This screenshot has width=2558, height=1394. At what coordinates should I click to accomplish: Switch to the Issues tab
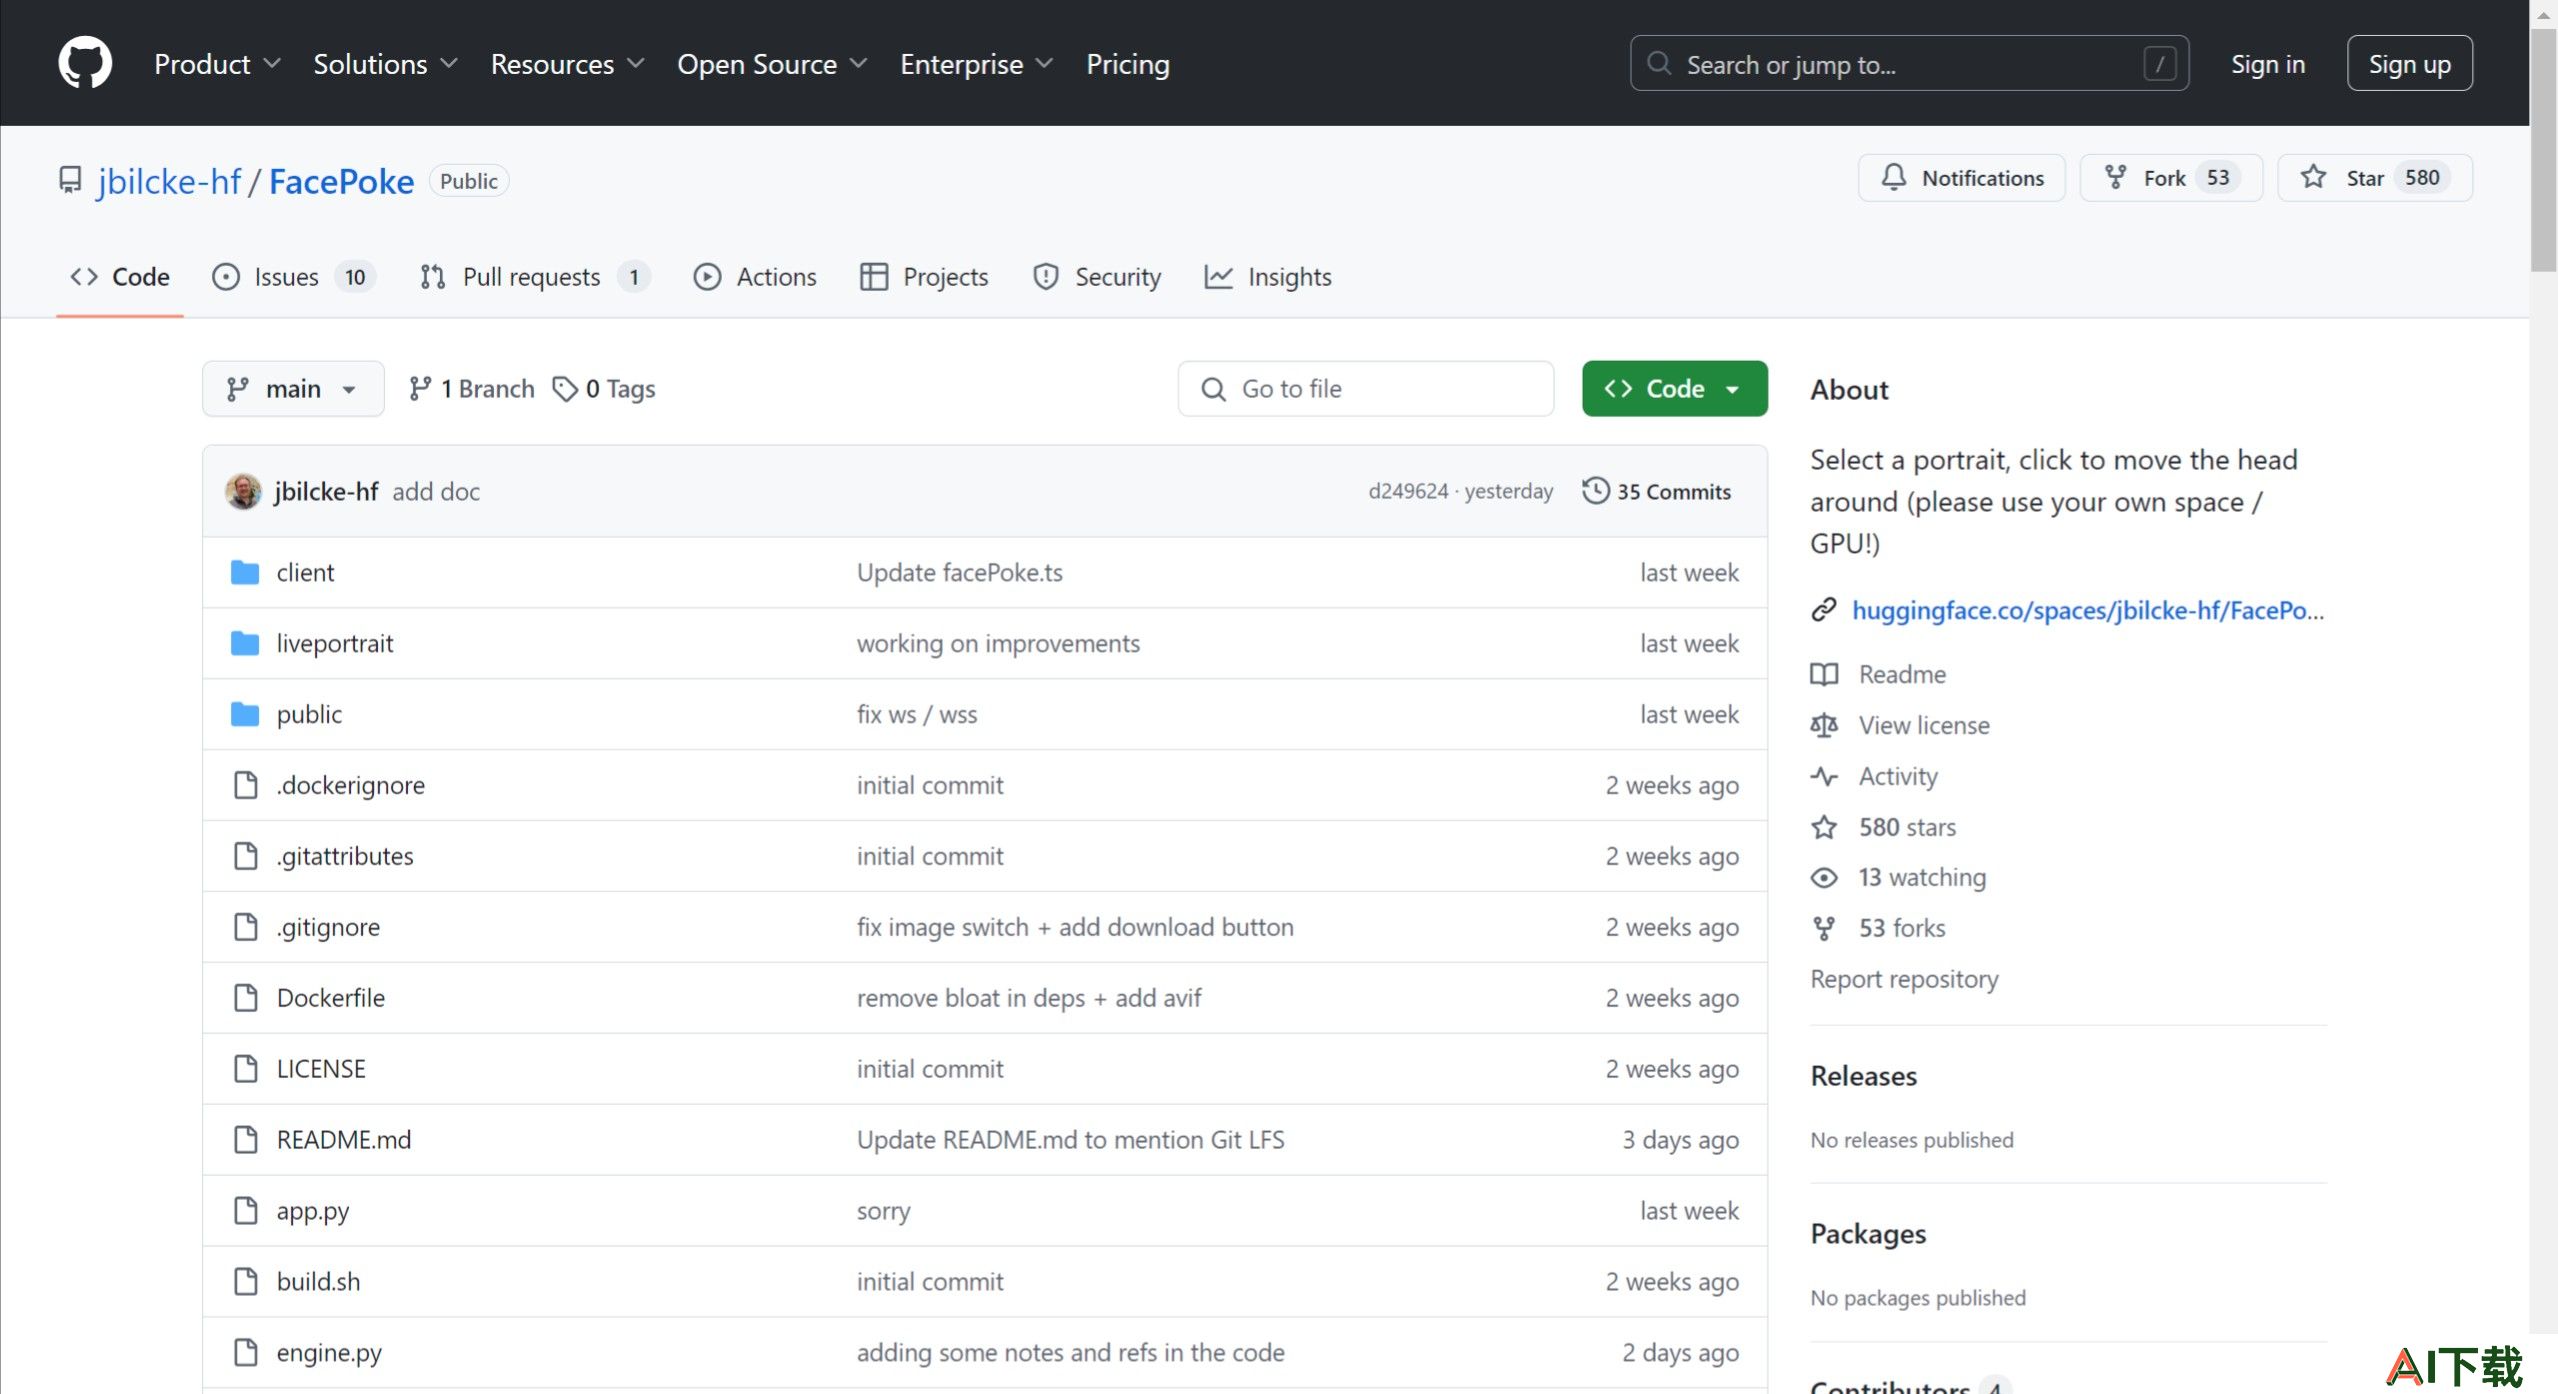pos(293,277)
